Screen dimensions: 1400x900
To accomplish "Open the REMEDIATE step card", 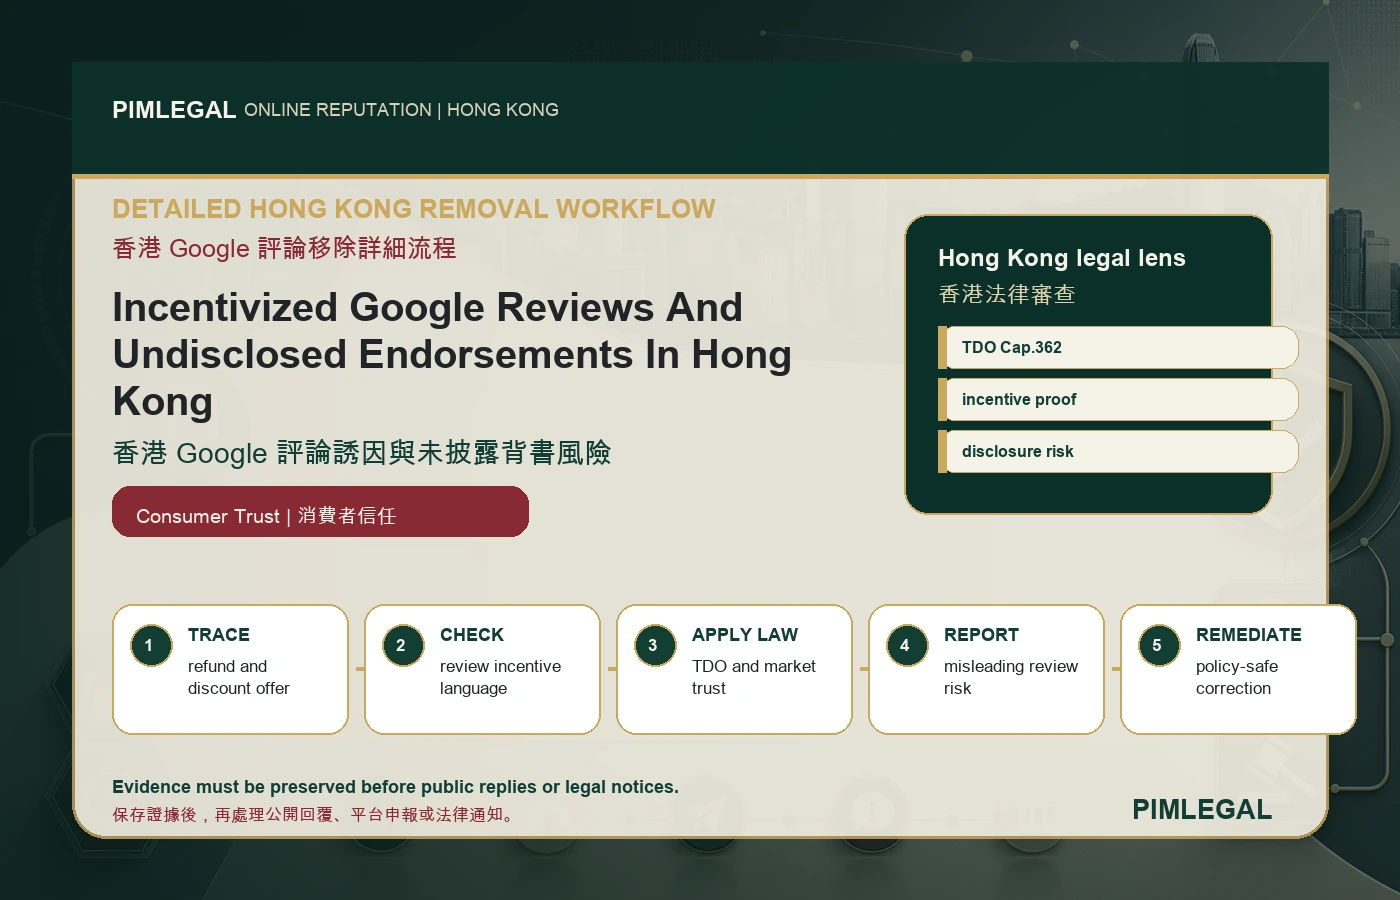I will pyautogui.click(x=1239, y=669).
